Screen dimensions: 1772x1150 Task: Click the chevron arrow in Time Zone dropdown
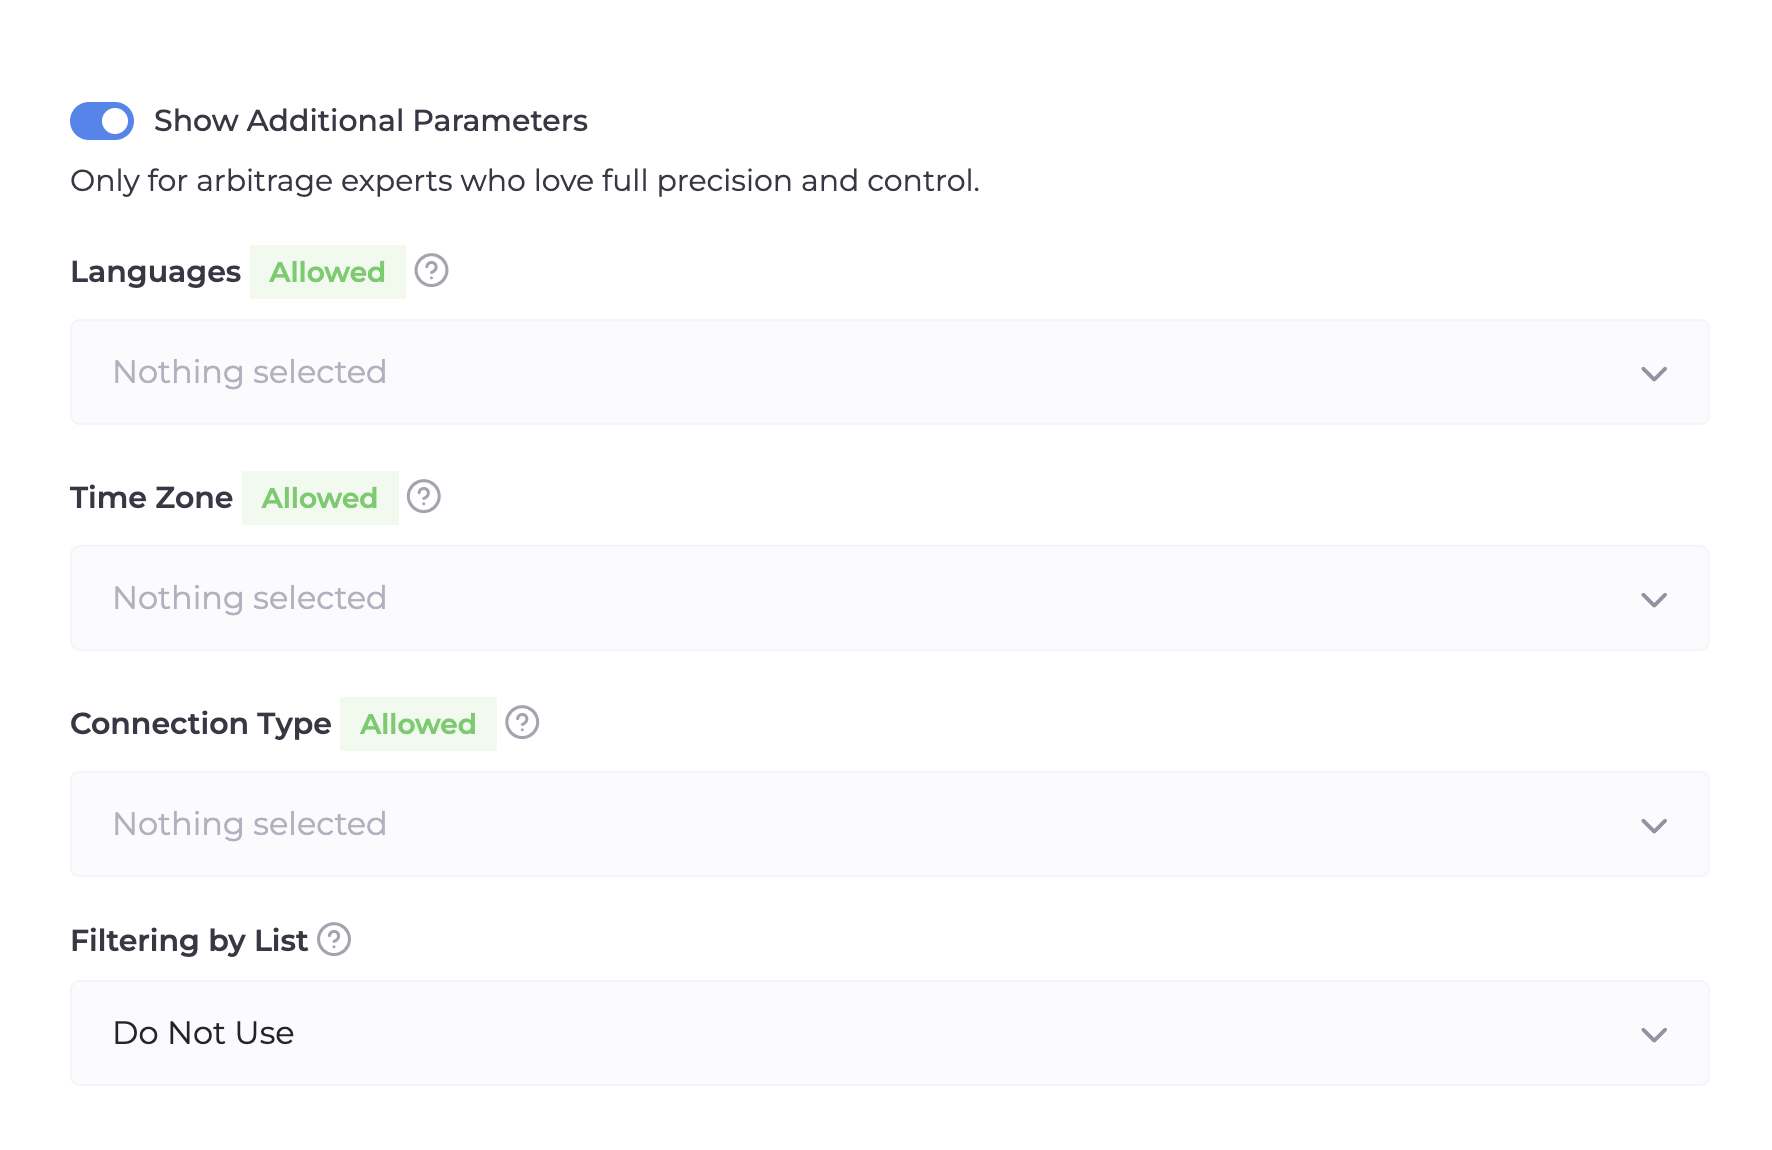coord(1654,600)
